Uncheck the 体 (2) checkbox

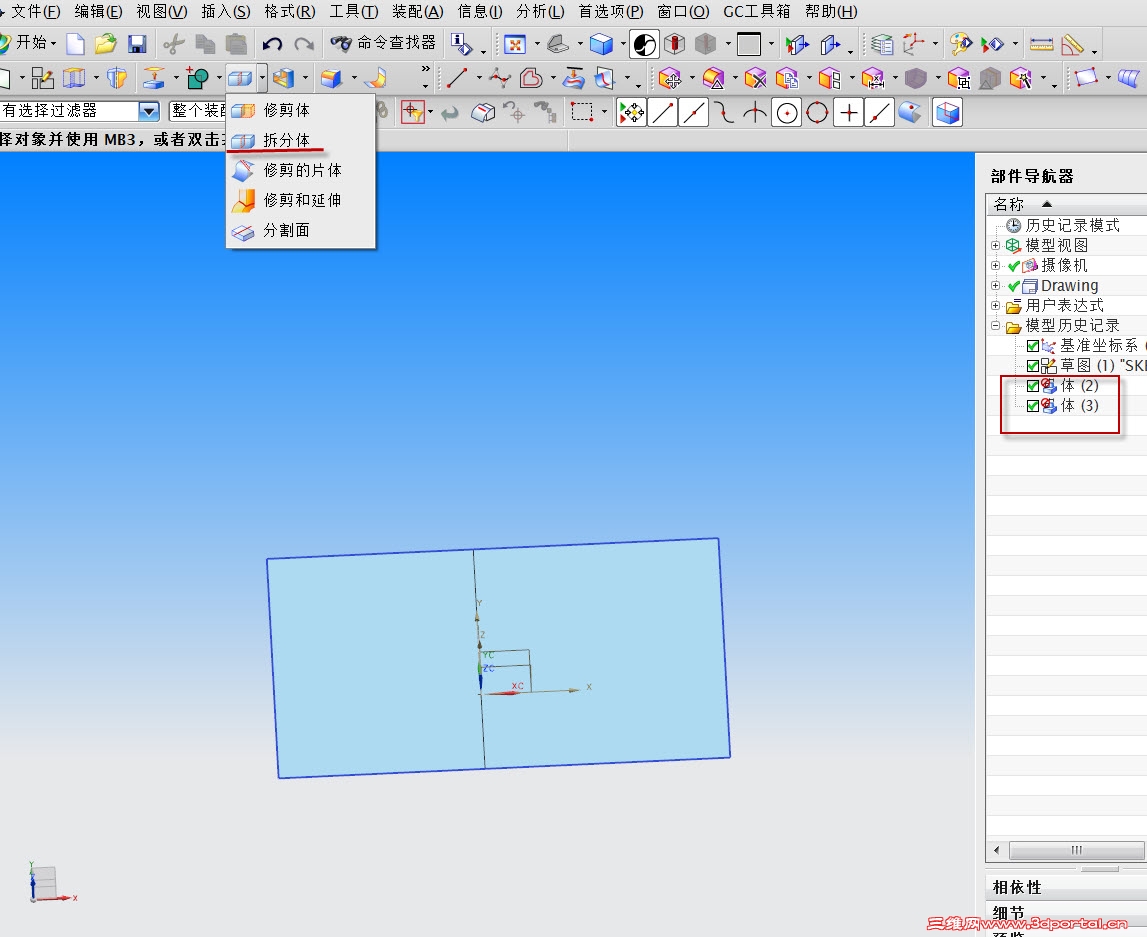pos(1033,385)
